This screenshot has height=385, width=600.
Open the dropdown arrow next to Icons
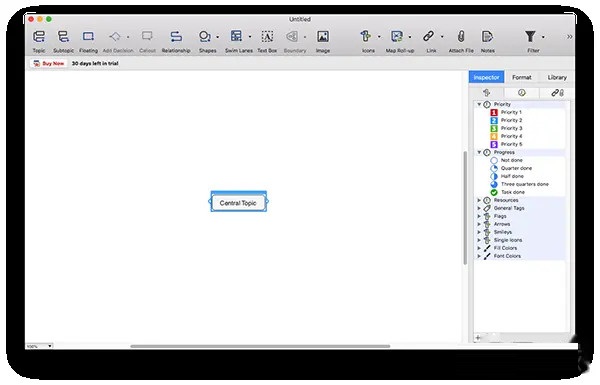379,38
